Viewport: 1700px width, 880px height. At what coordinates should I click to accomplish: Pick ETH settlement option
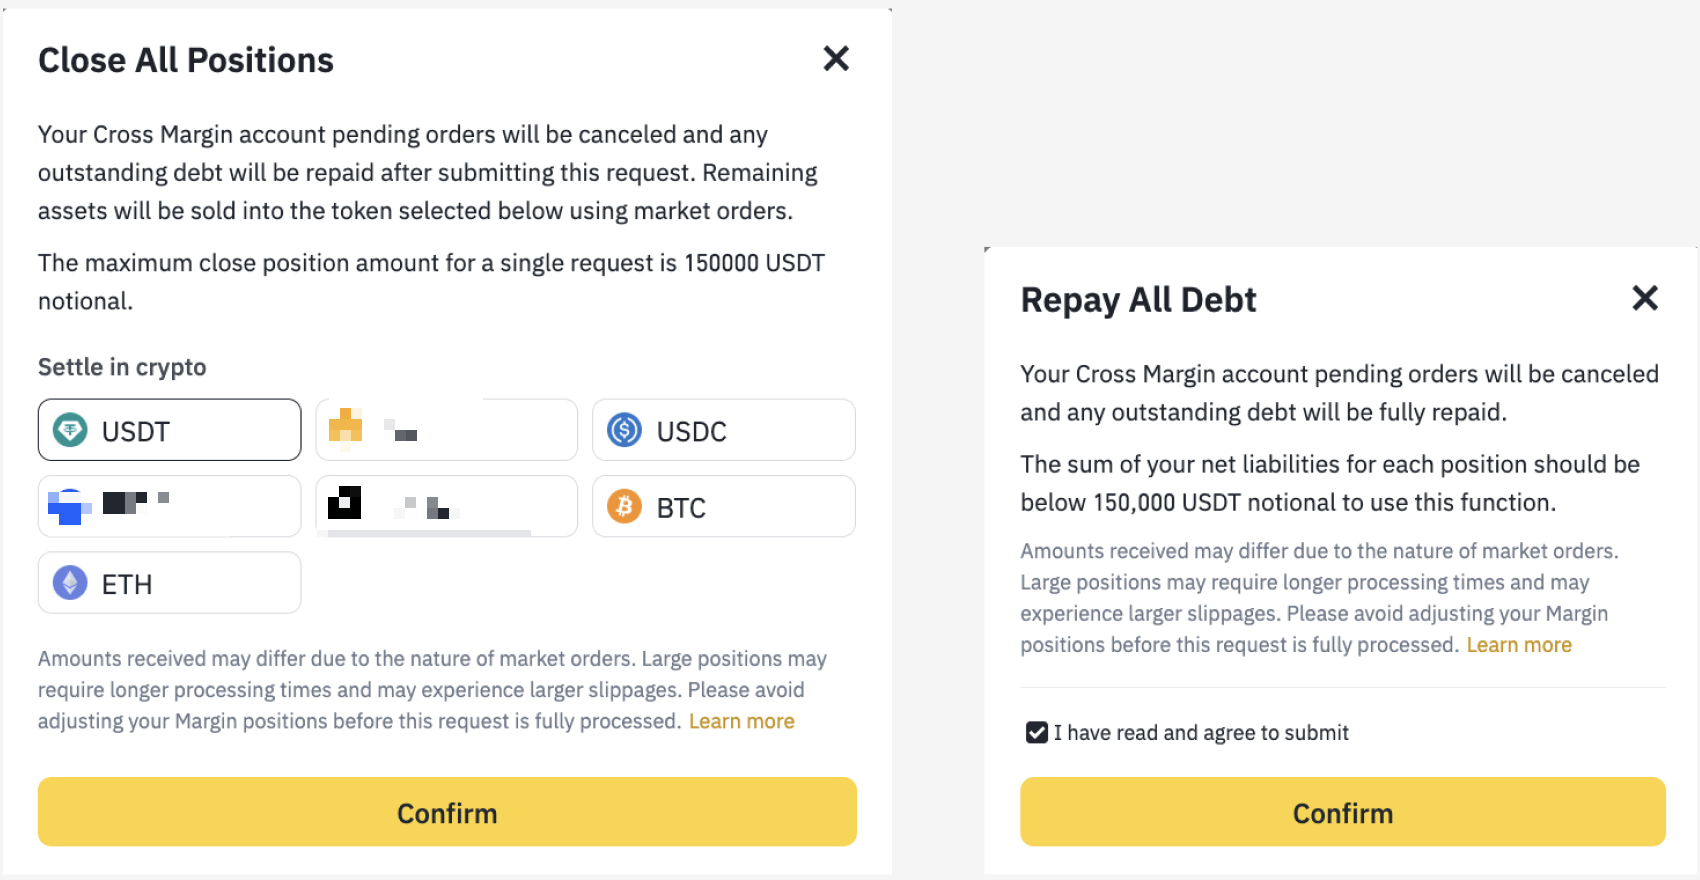pyautogui.click(x=169, y=582)
